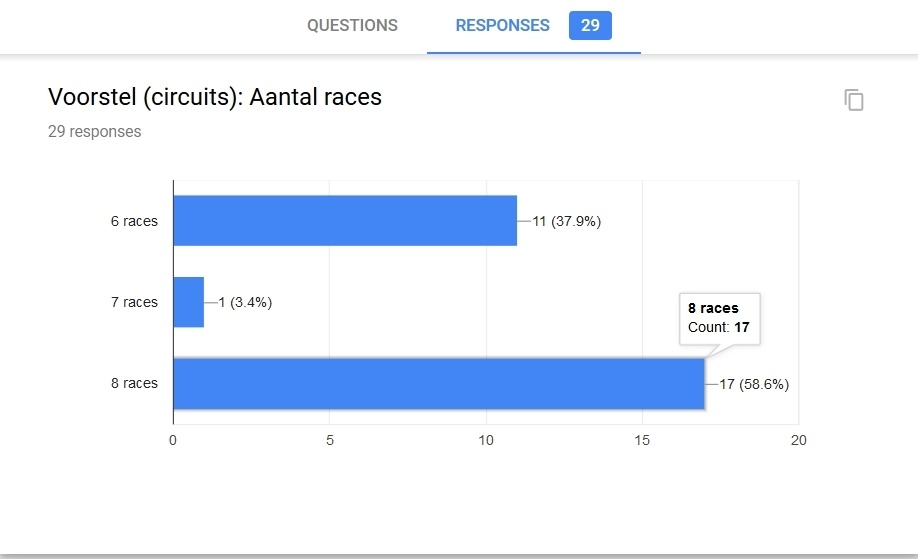Click the 29 response count badge
918x559 pixels.
[590, 26]
